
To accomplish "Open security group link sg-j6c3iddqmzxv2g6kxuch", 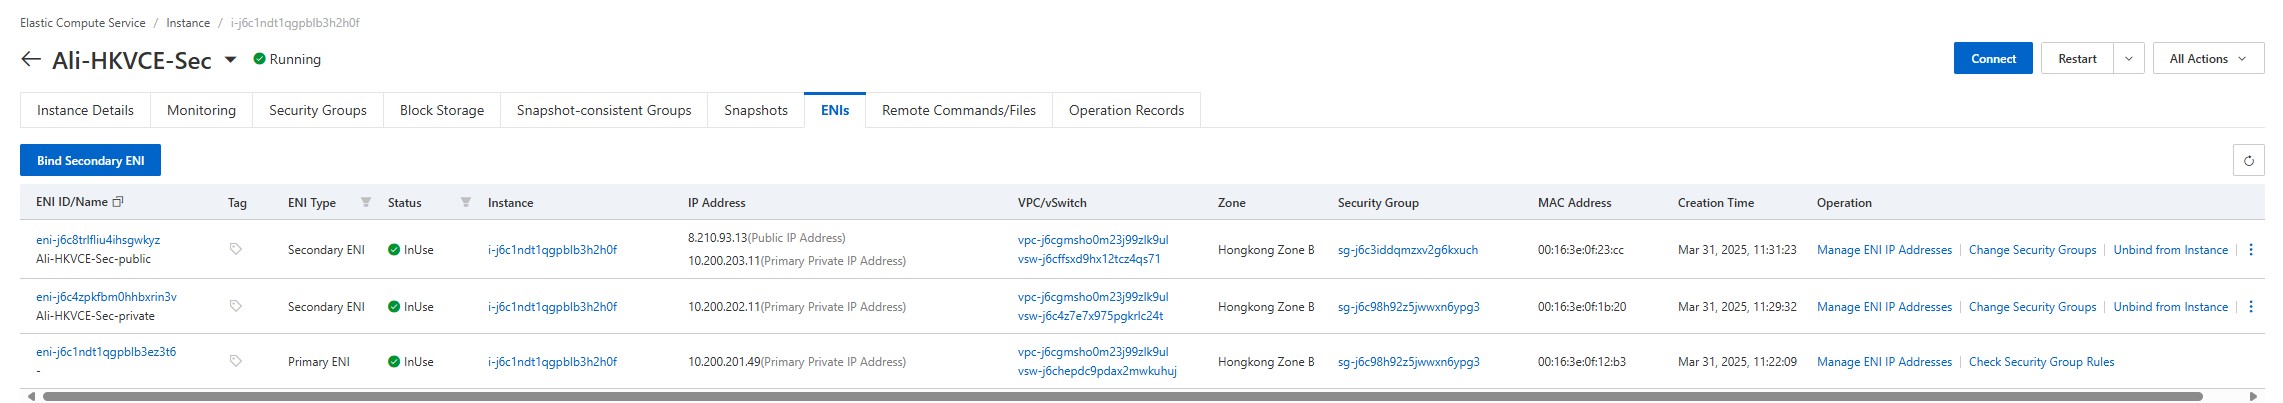I will [x=1408, y=250].
